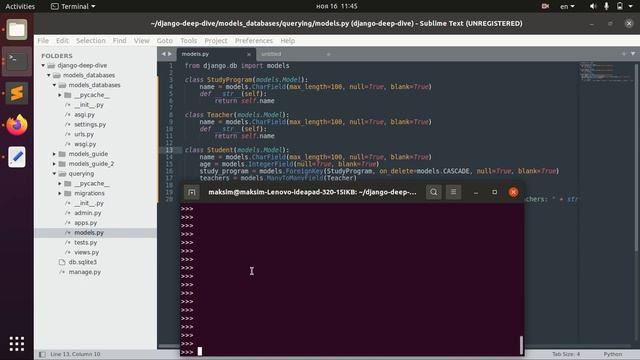
Task: Click terminal search icon
Action: coord(433,192)
